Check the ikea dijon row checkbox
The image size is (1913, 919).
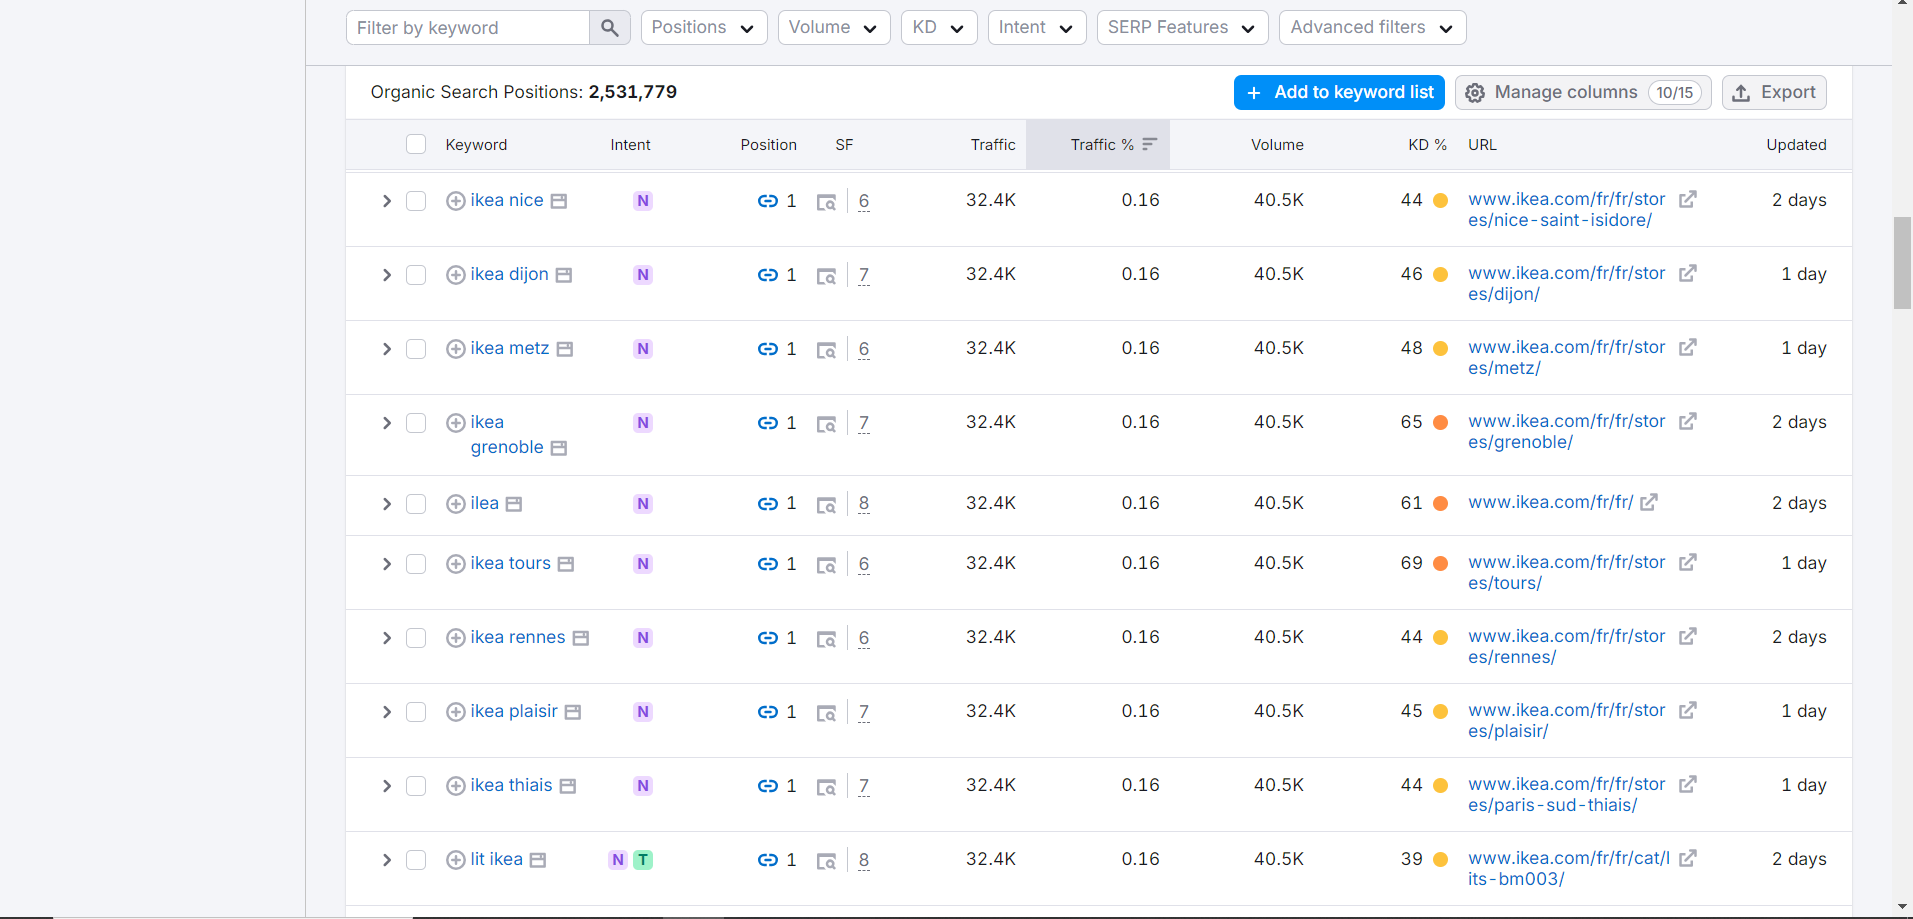point(416,275)
